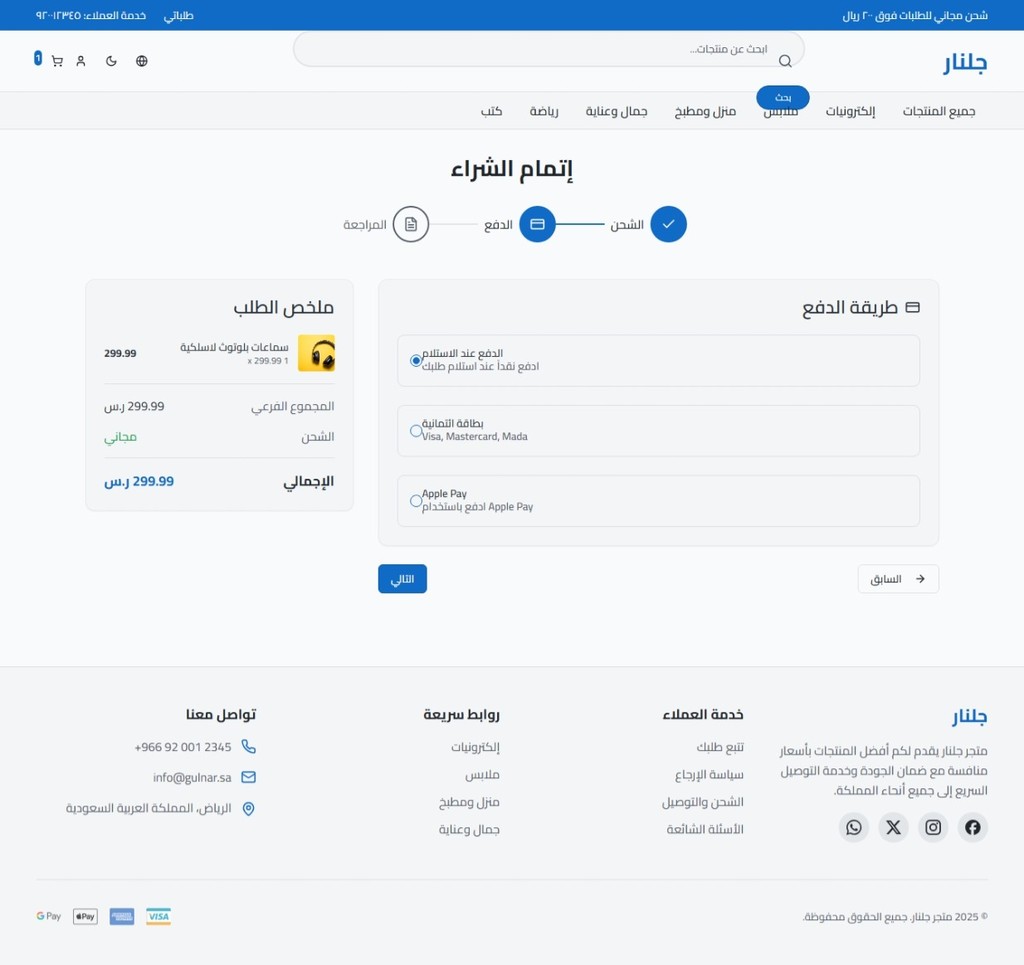Click the location pin icon in footer
This screenshot has height=965, width=1024.
point(248,808)
